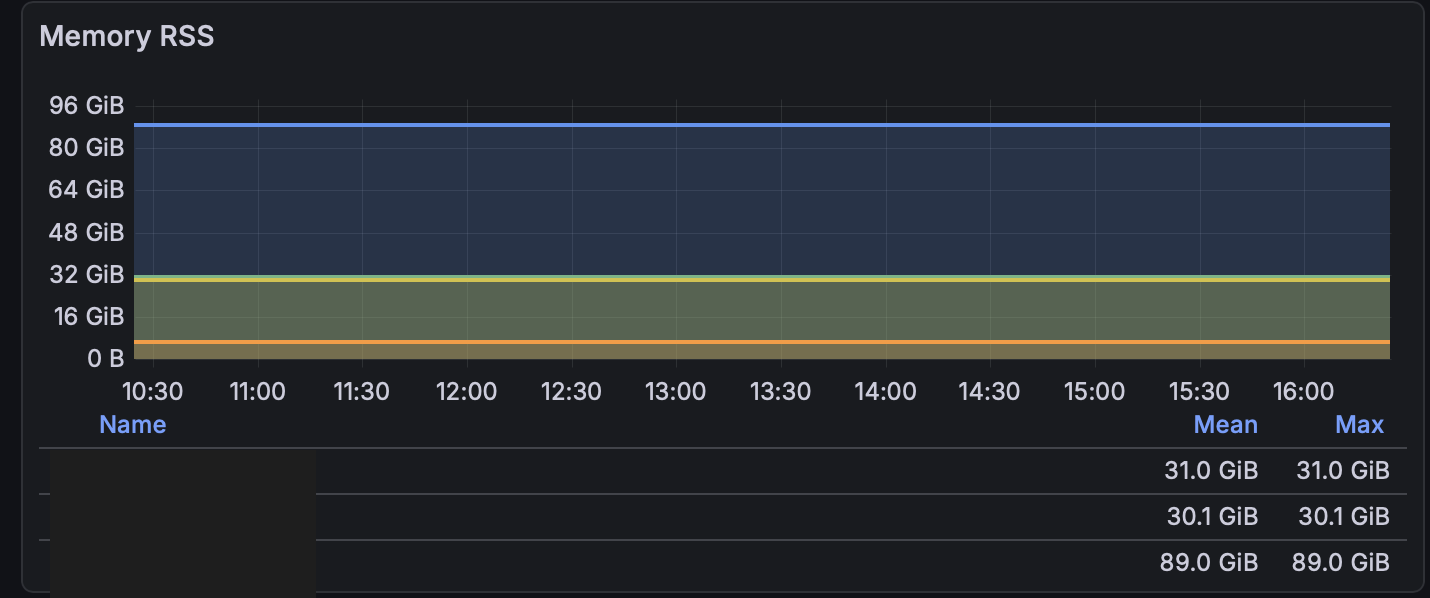Select the legend row showing 30.1 GiB mean
Screen dimensions: 1430x598
(x=700, y=516)
